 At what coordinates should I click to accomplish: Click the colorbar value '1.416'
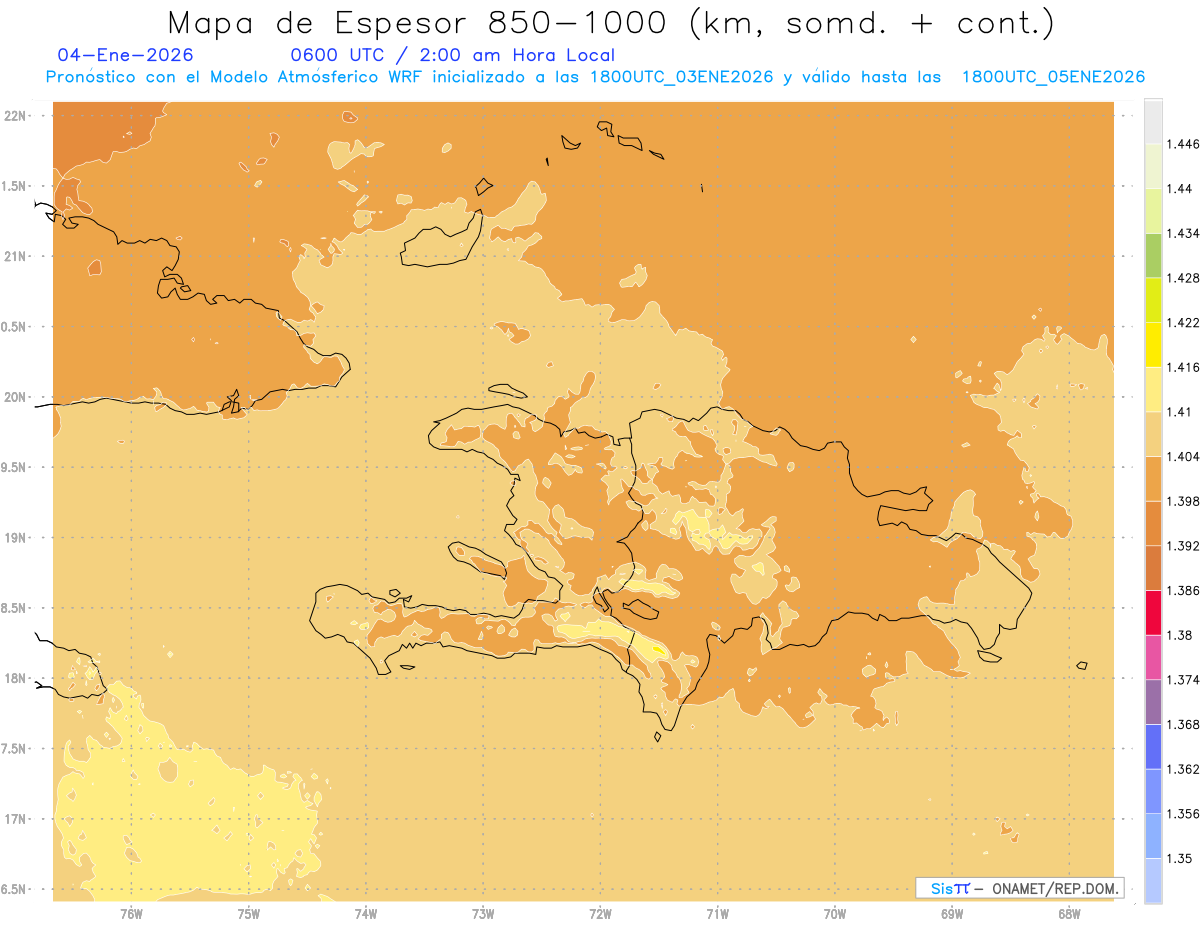(1182, 367)
